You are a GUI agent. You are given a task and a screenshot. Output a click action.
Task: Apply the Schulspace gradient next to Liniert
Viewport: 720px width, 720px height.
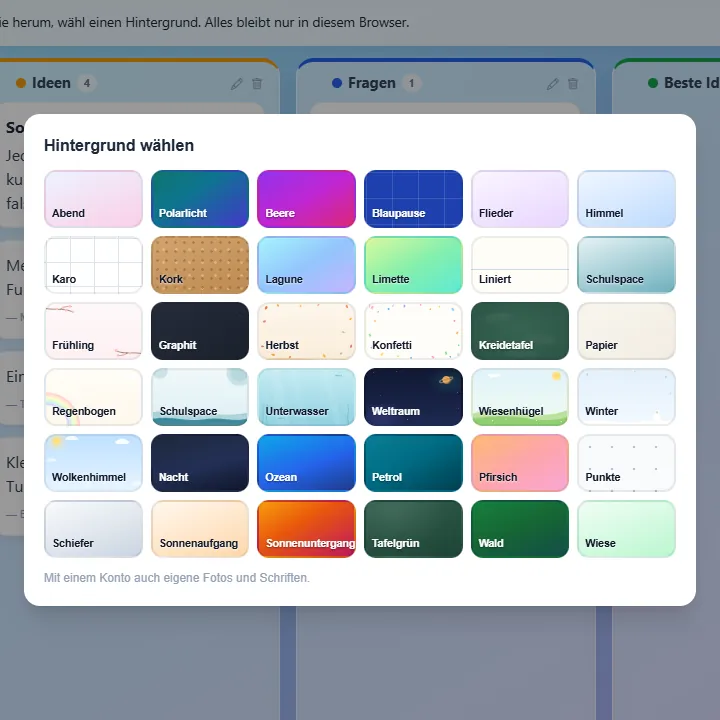tap(626, 265)
